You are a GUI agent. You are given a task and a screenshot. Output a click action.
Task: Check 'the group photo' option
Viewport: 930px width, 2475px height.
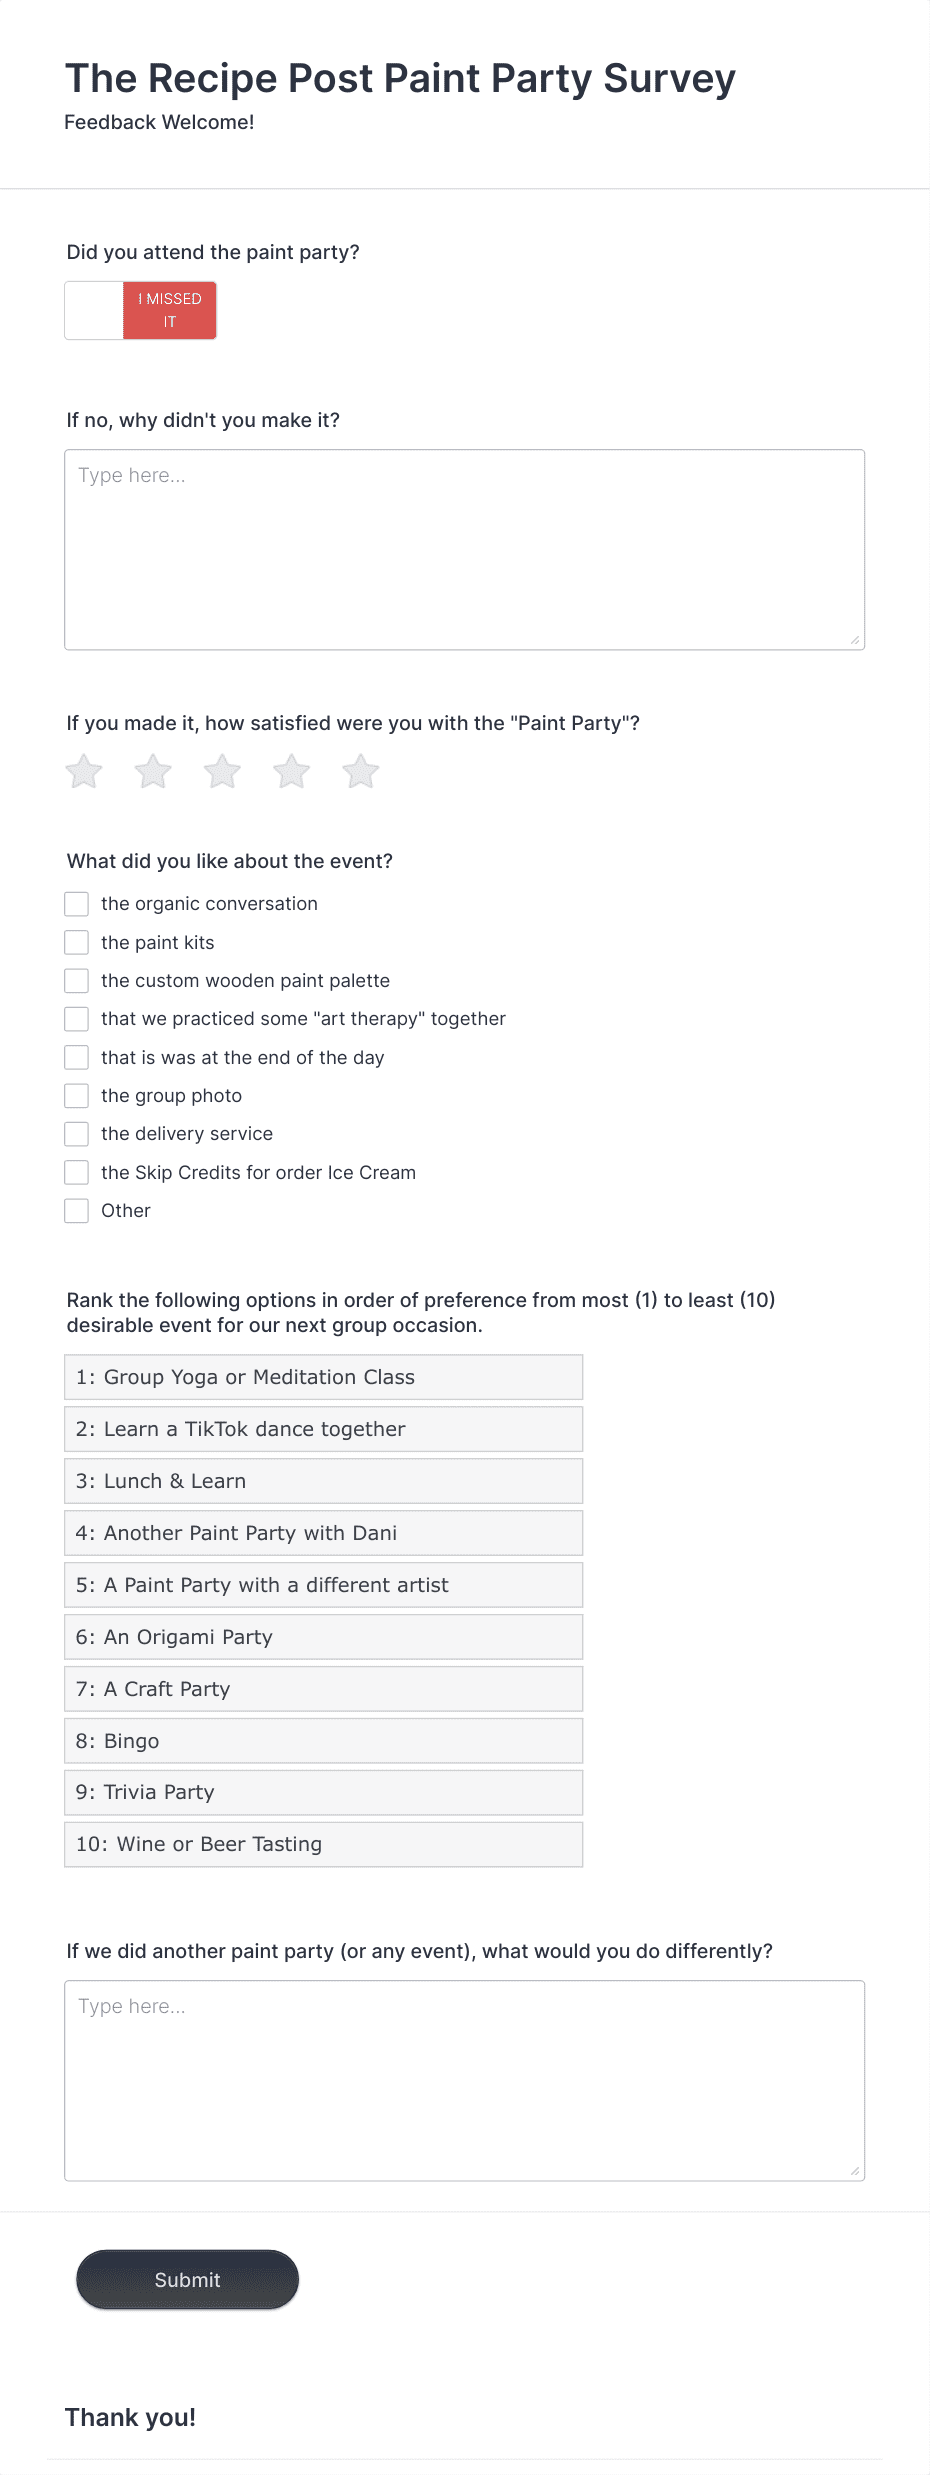tap(76, 1095)
